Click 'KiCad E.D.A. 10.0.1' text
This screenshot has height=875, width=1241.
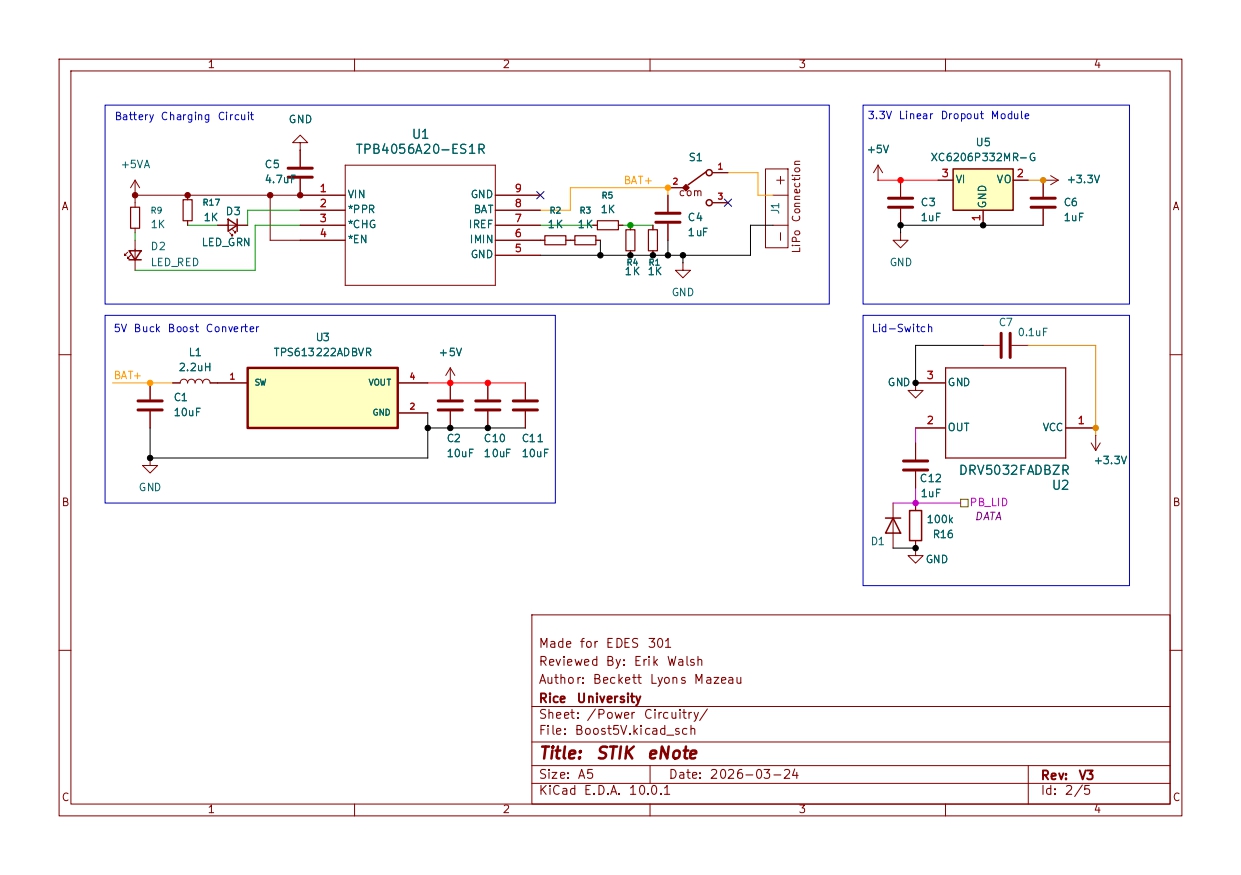coord(604,791)
